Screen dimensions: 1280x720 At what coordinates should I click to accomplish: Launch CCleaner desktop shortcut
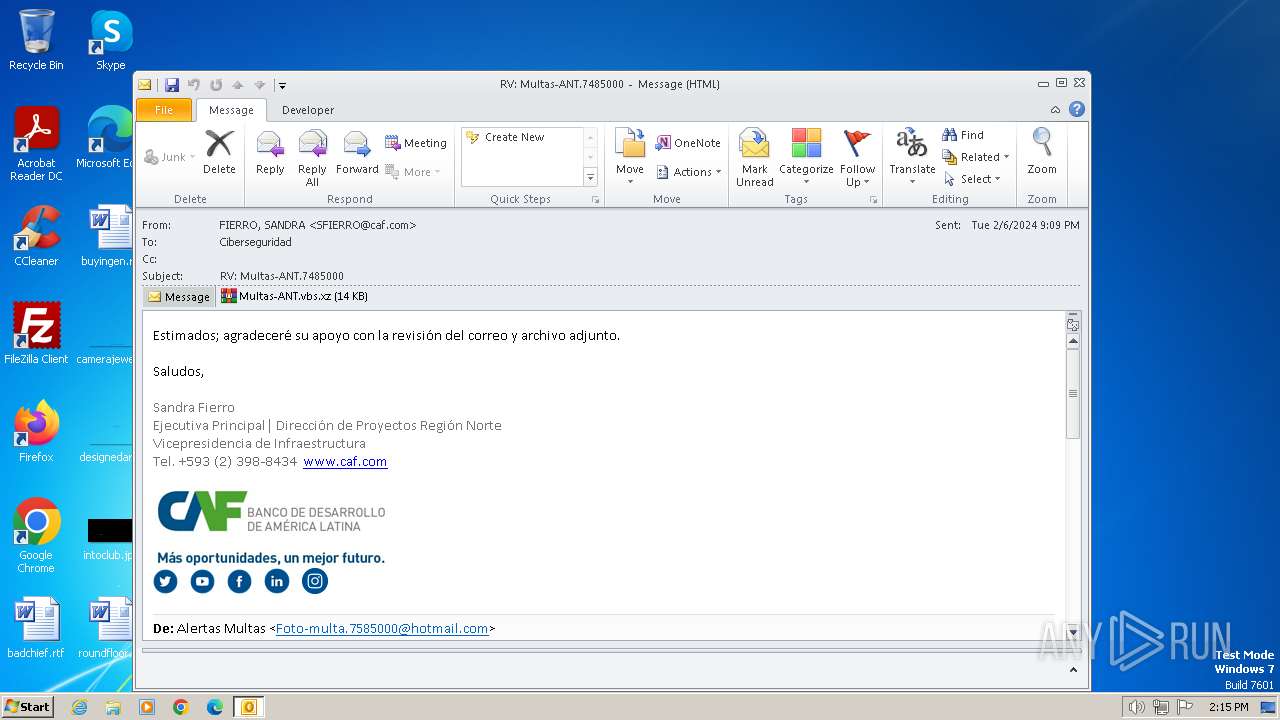pyautogui.click(x=36, y=236)
